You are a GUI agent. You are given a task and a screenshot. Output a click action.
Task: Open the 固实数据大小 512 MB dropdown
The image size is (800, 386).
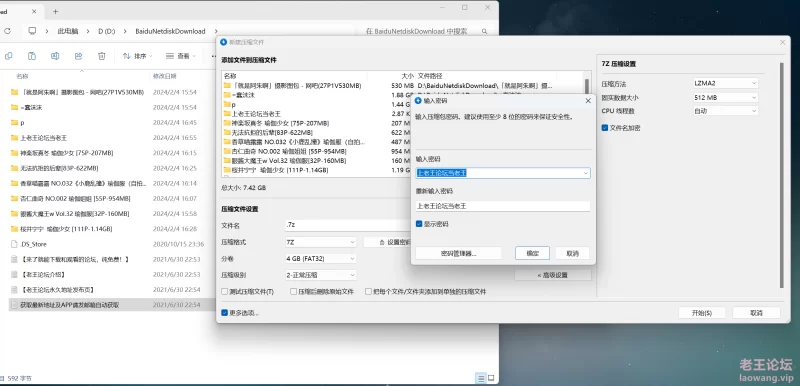coord(725,97)
